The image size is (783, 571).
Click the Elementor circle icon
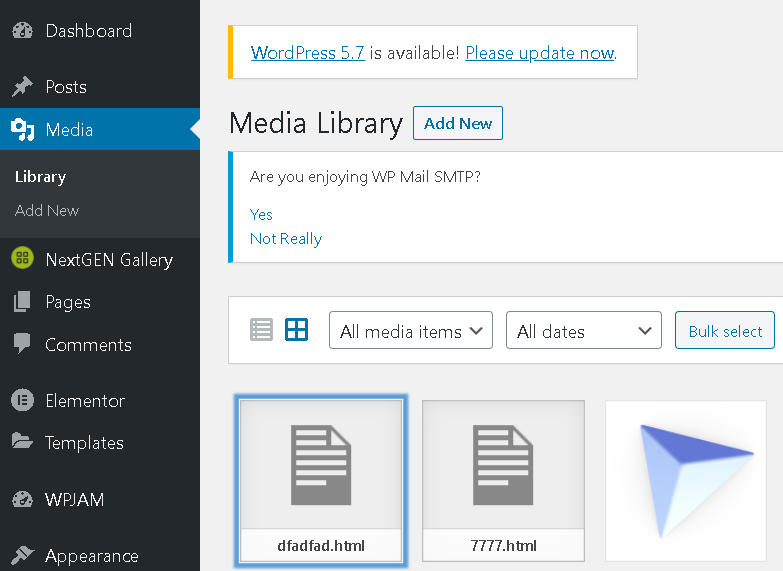coord(22,400)
